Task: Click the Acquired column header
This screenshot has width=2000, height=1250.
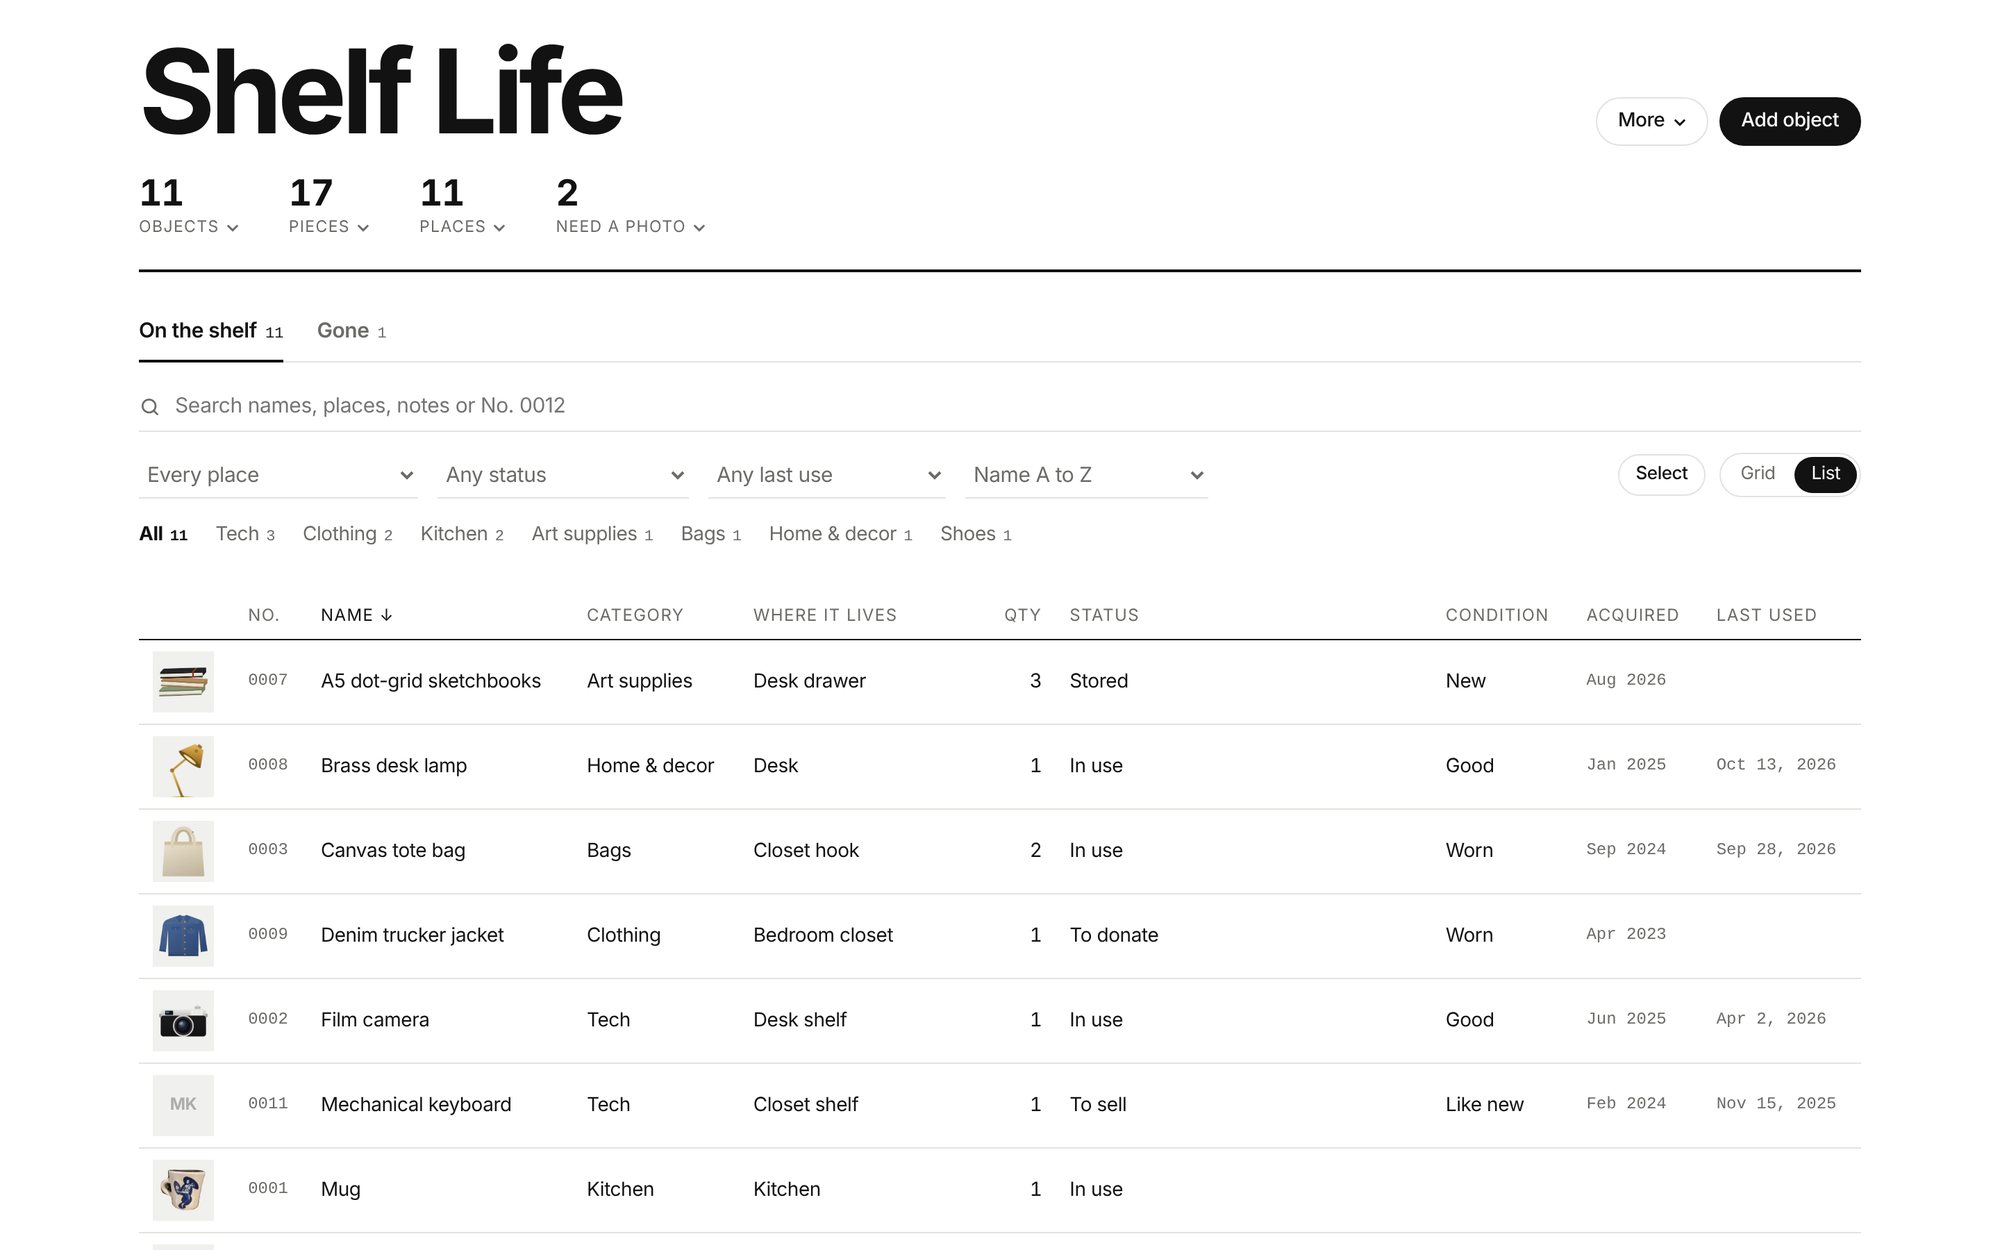Action: pos(1632,615)
